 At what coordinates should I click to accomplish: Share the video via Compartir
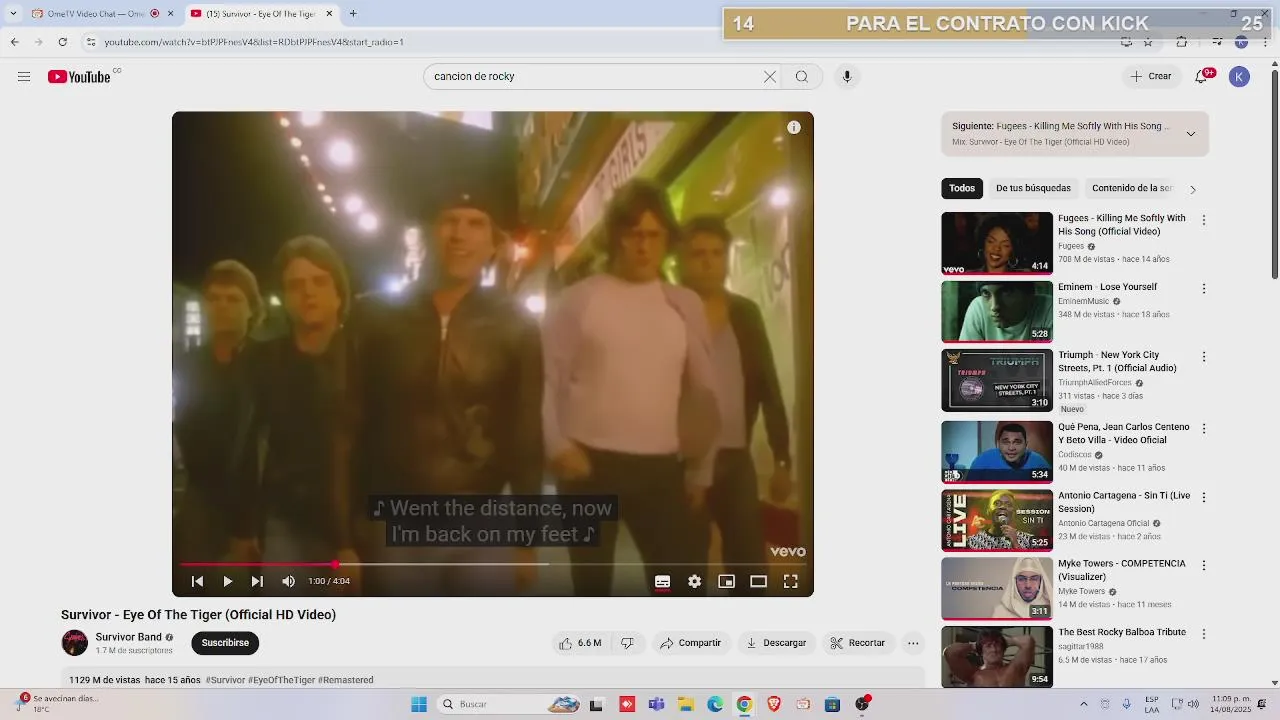pyautogui.click(x=690, y=643)
